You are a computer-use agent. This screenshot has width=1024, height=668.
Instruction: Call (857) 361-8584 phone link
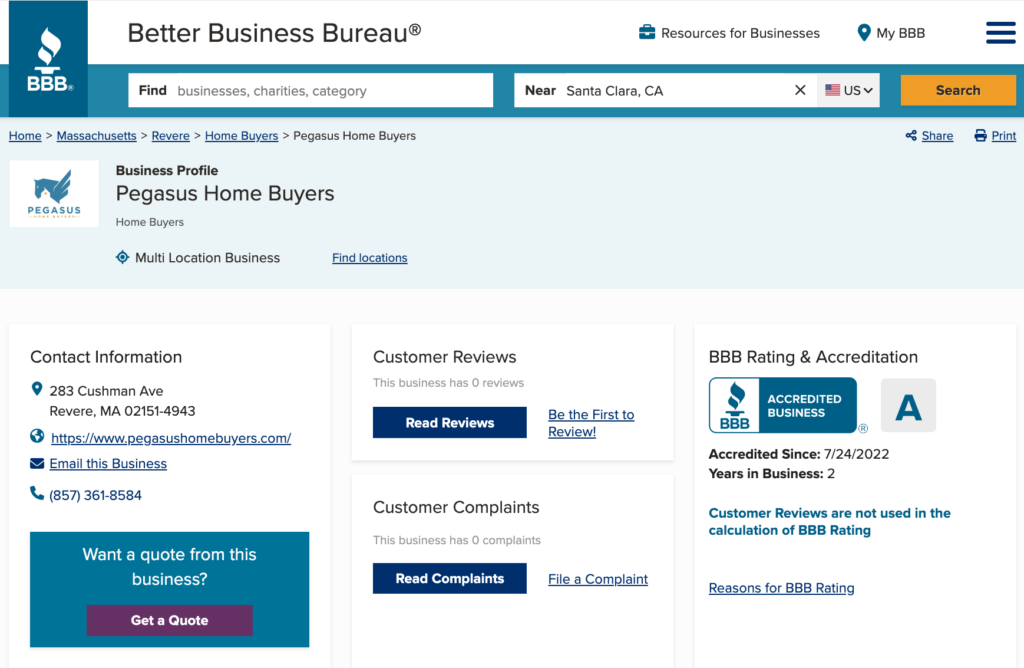coord(95,495)
